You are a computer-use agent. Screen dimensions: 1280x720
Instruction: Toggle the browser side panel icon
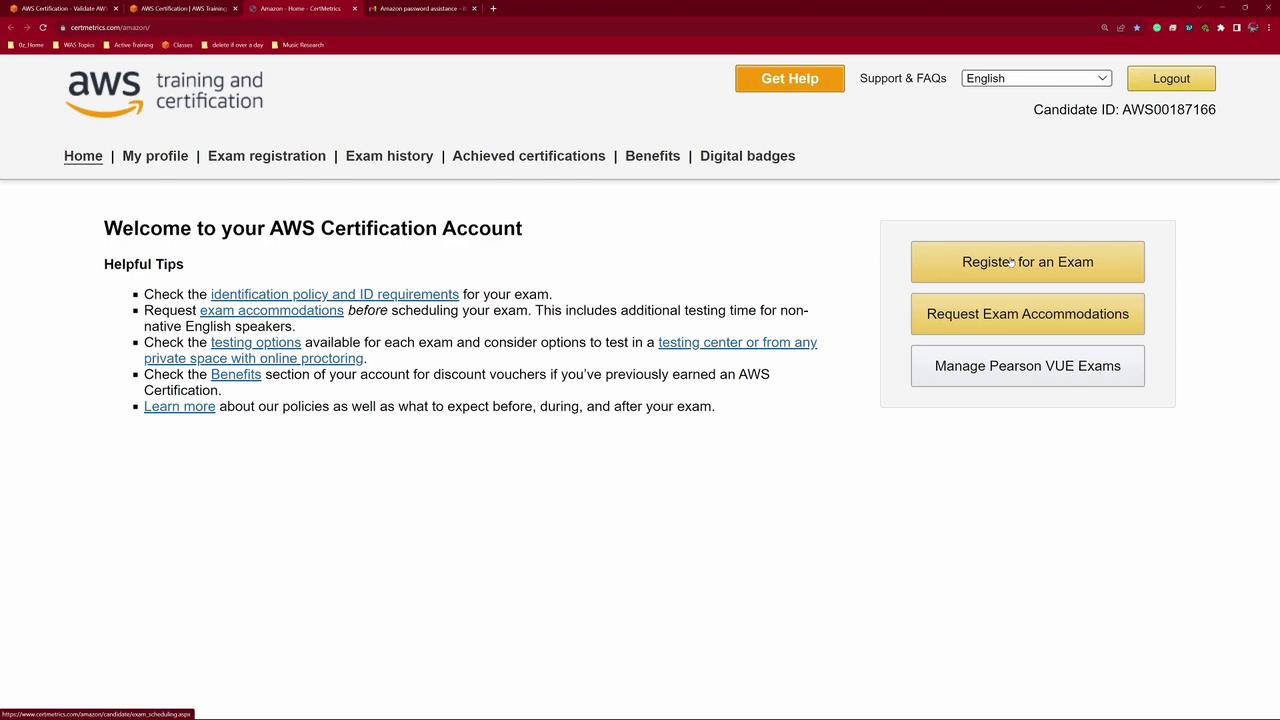(x=1237, y=28)
